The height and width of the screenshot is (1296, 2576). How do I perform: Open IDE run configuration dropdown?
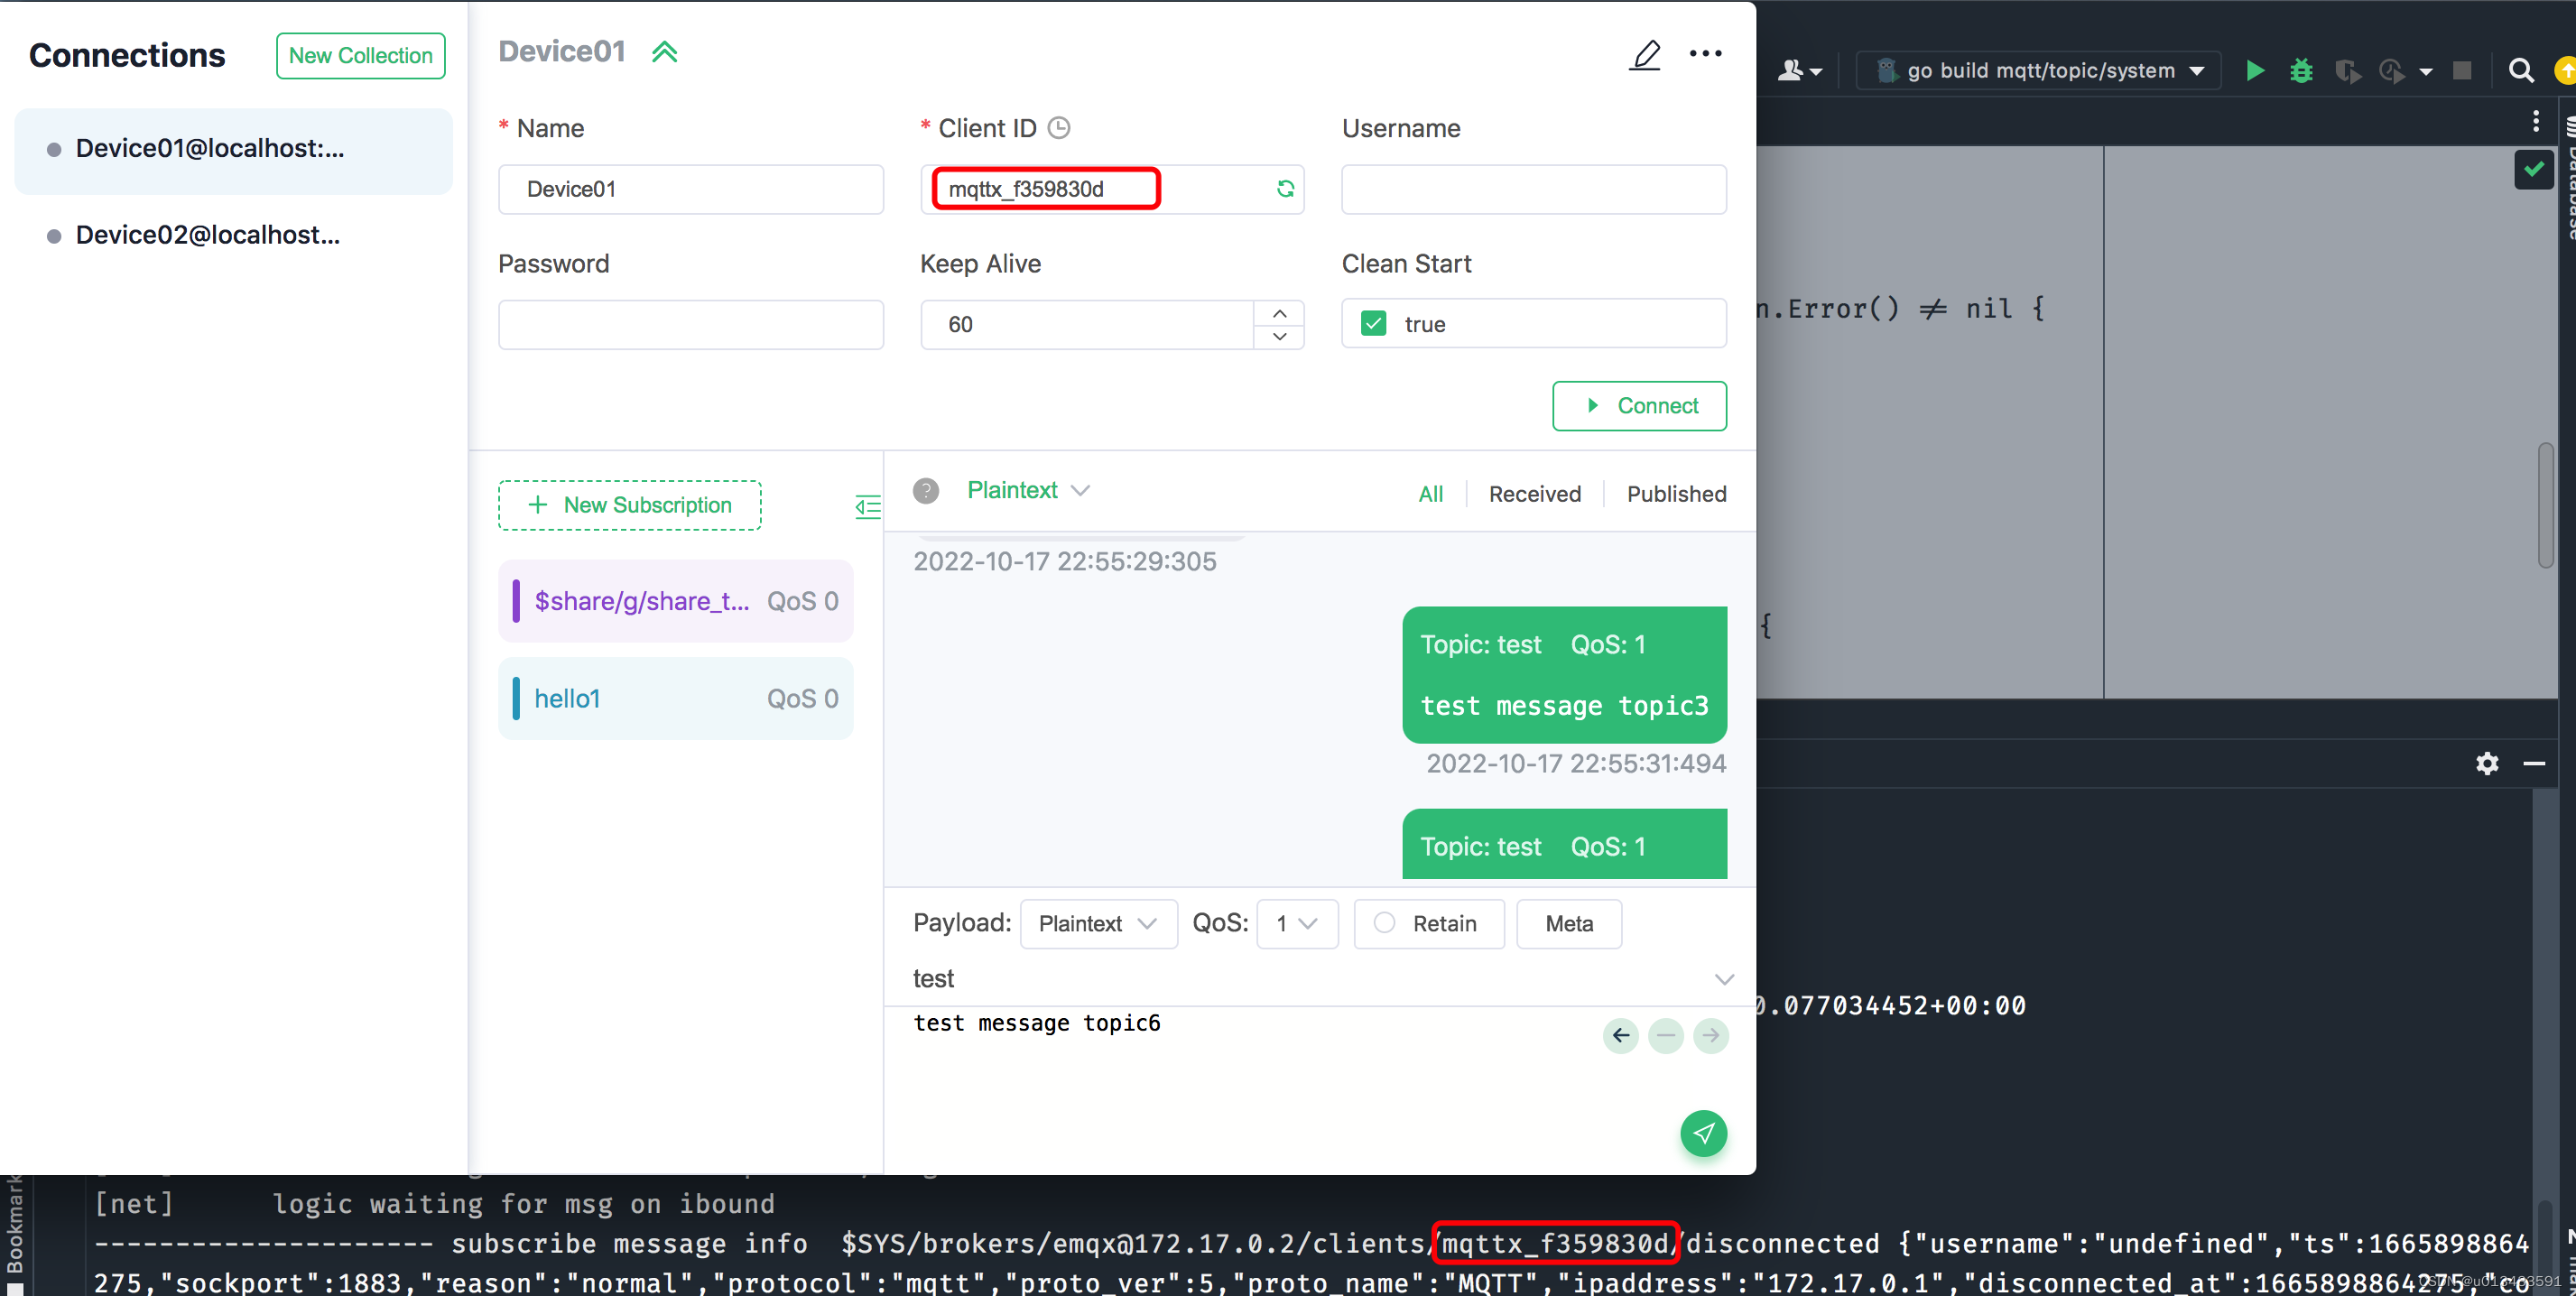click(2039, 71)
